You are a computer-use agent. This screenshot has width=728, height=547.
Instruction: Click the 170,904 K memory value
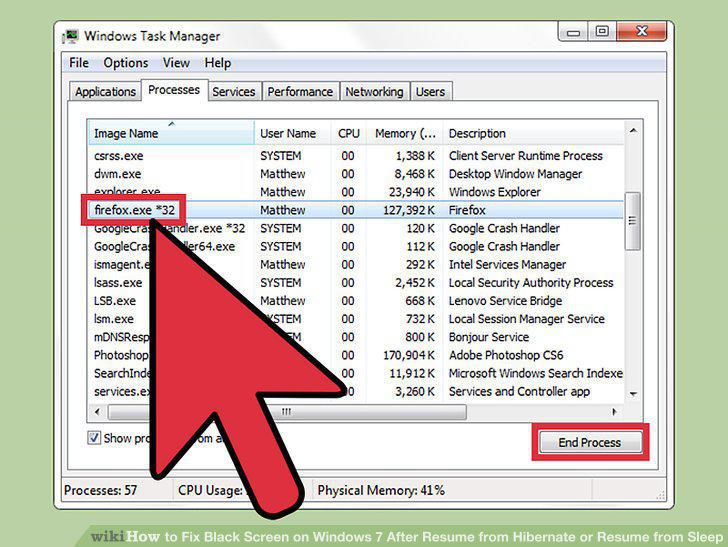[x=409, y=355]
